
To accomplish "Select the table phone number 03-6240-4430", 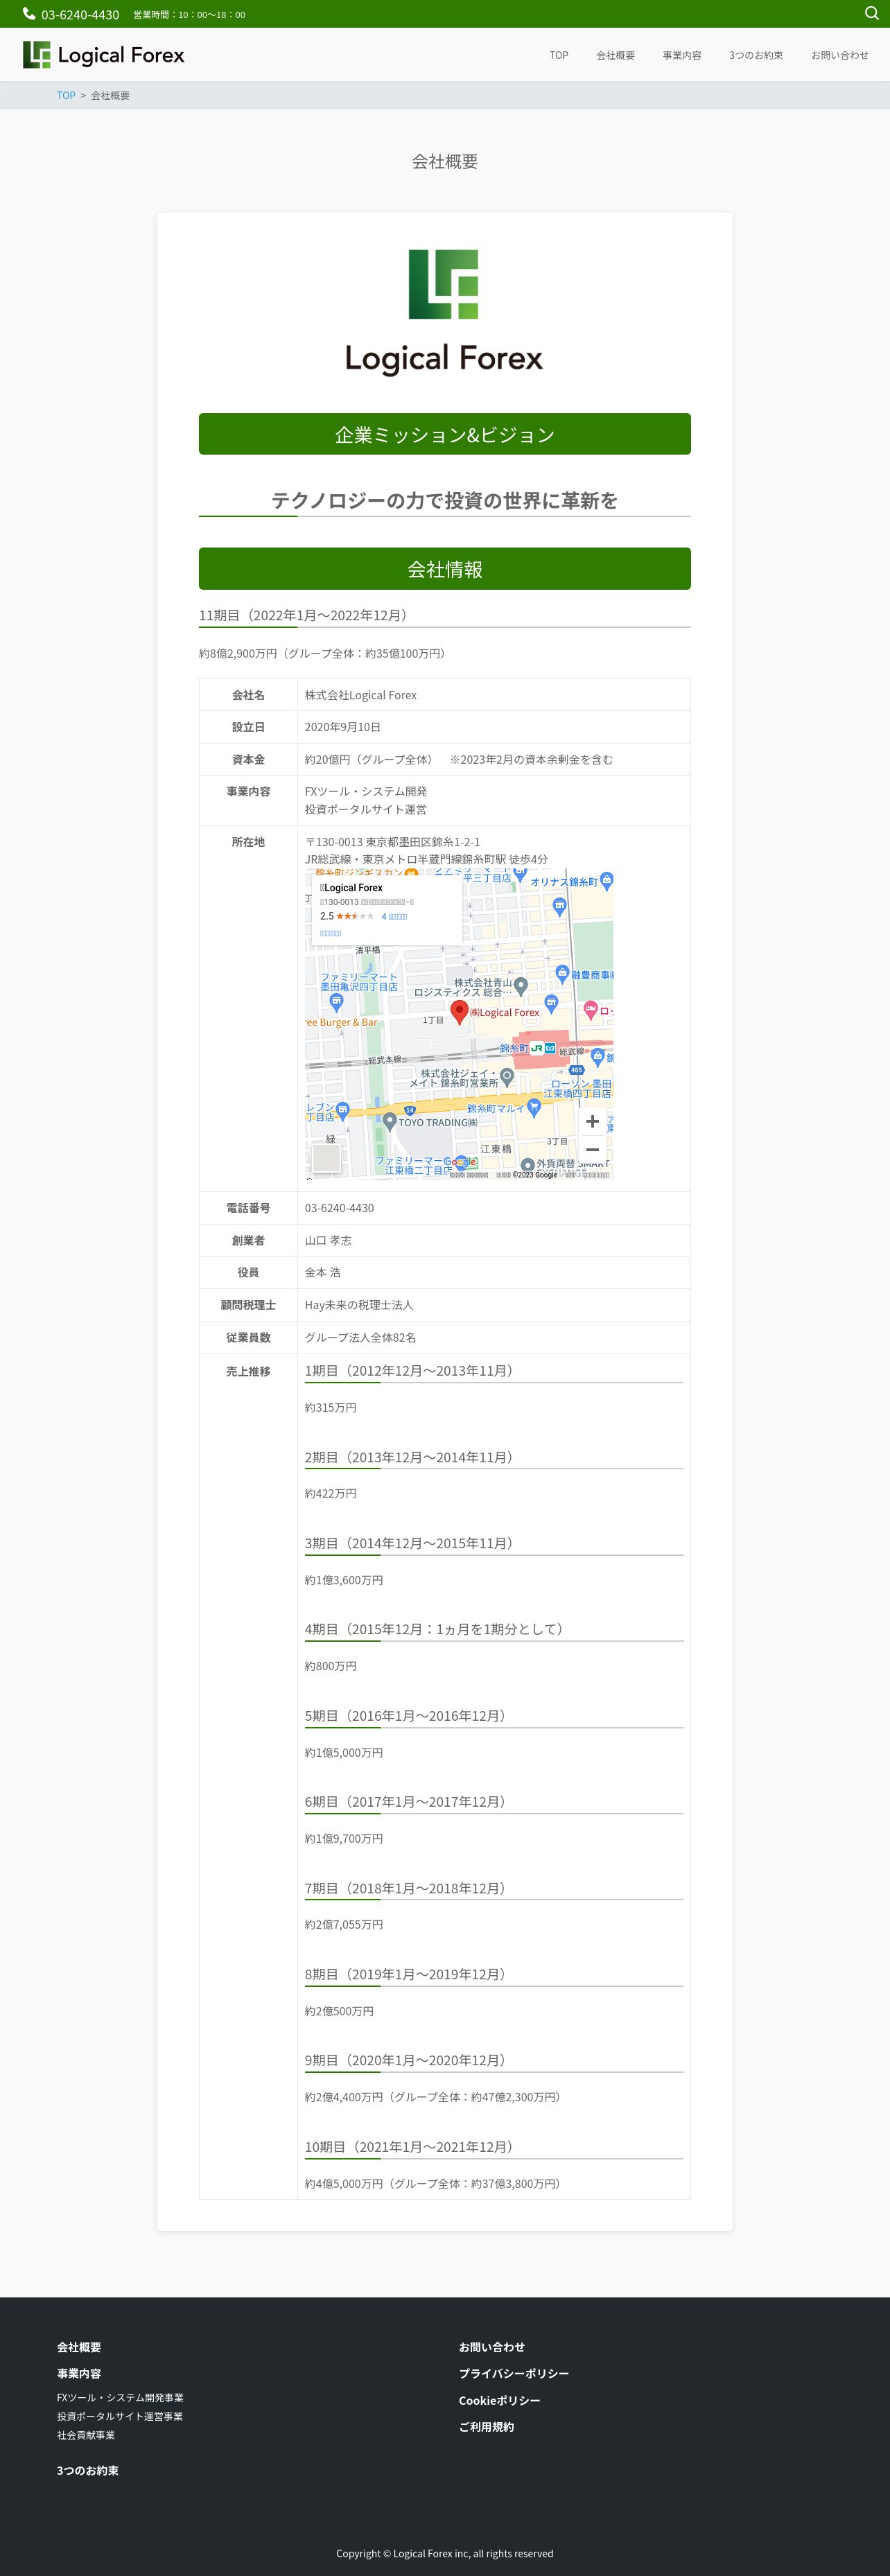I will (x=339, y=1208).
